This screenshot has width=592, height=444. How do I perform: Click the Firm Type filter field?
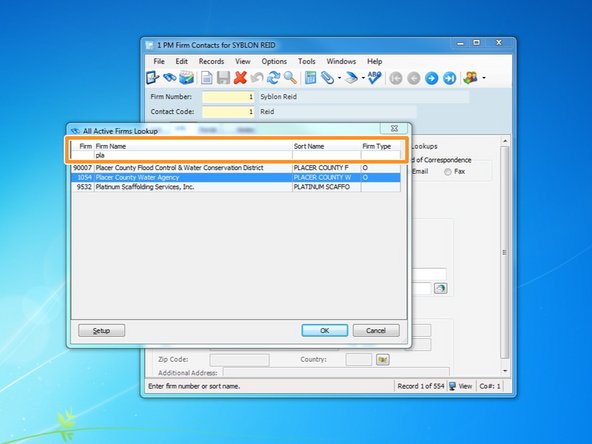click(x=381, y=155)
